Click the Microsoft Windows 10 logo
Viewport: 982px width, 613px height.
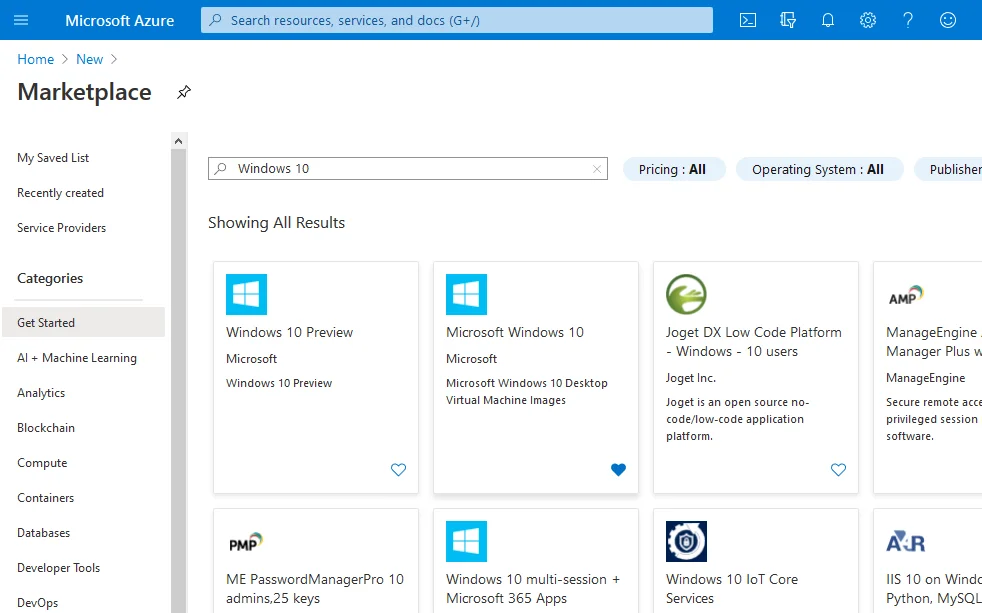[466, 294]
